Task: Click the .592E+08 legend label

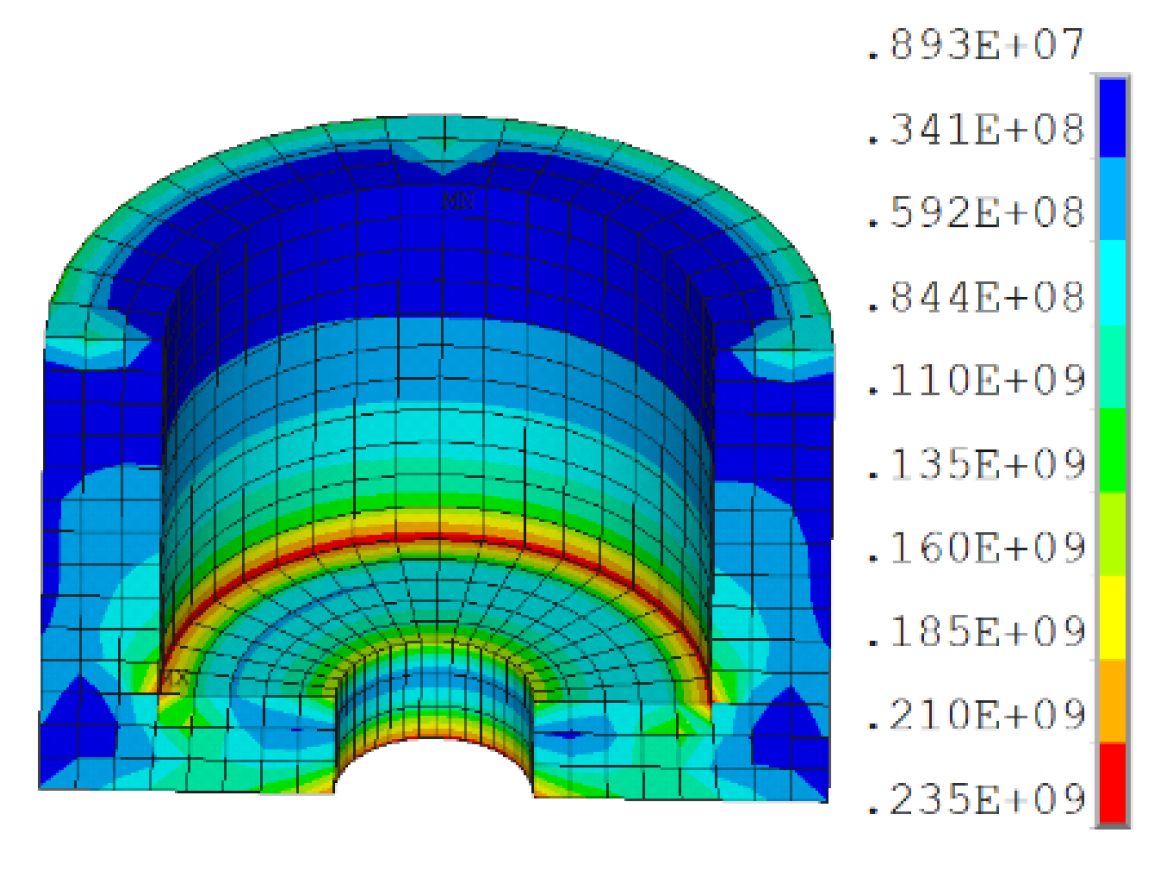Action: coord(975,214)
